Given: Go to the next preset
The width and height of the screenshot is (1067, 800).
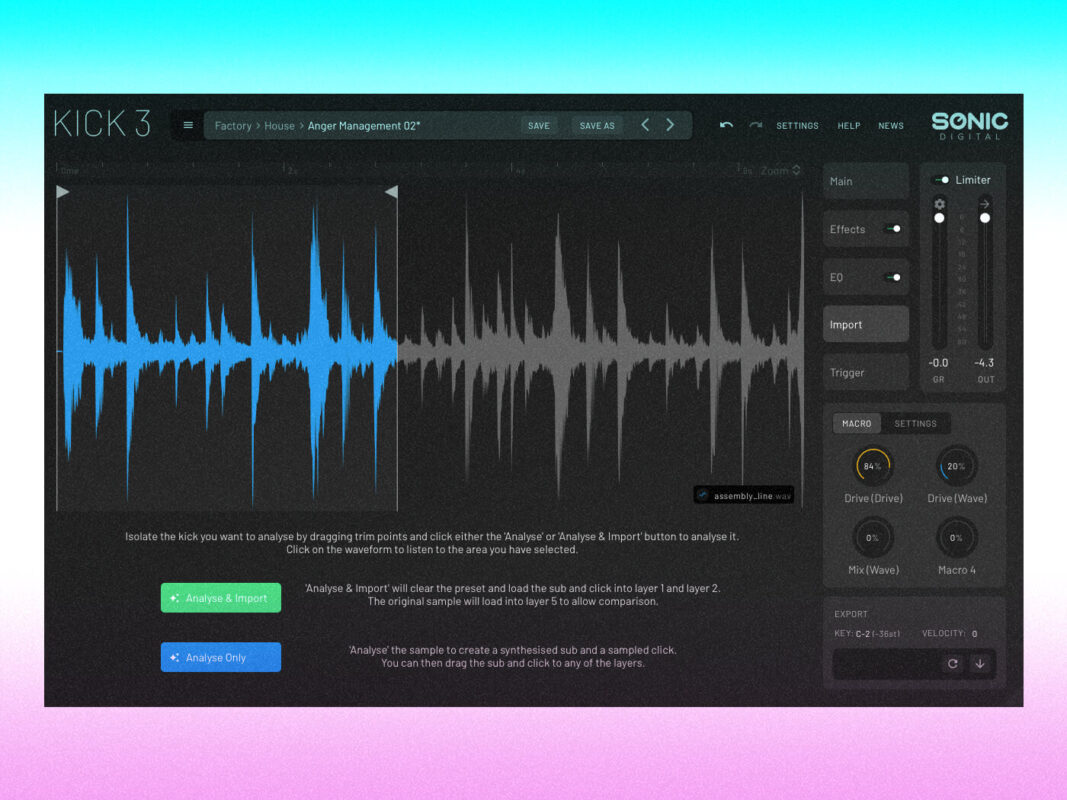Looking at the screenshot, I should [x=670, y=125].
